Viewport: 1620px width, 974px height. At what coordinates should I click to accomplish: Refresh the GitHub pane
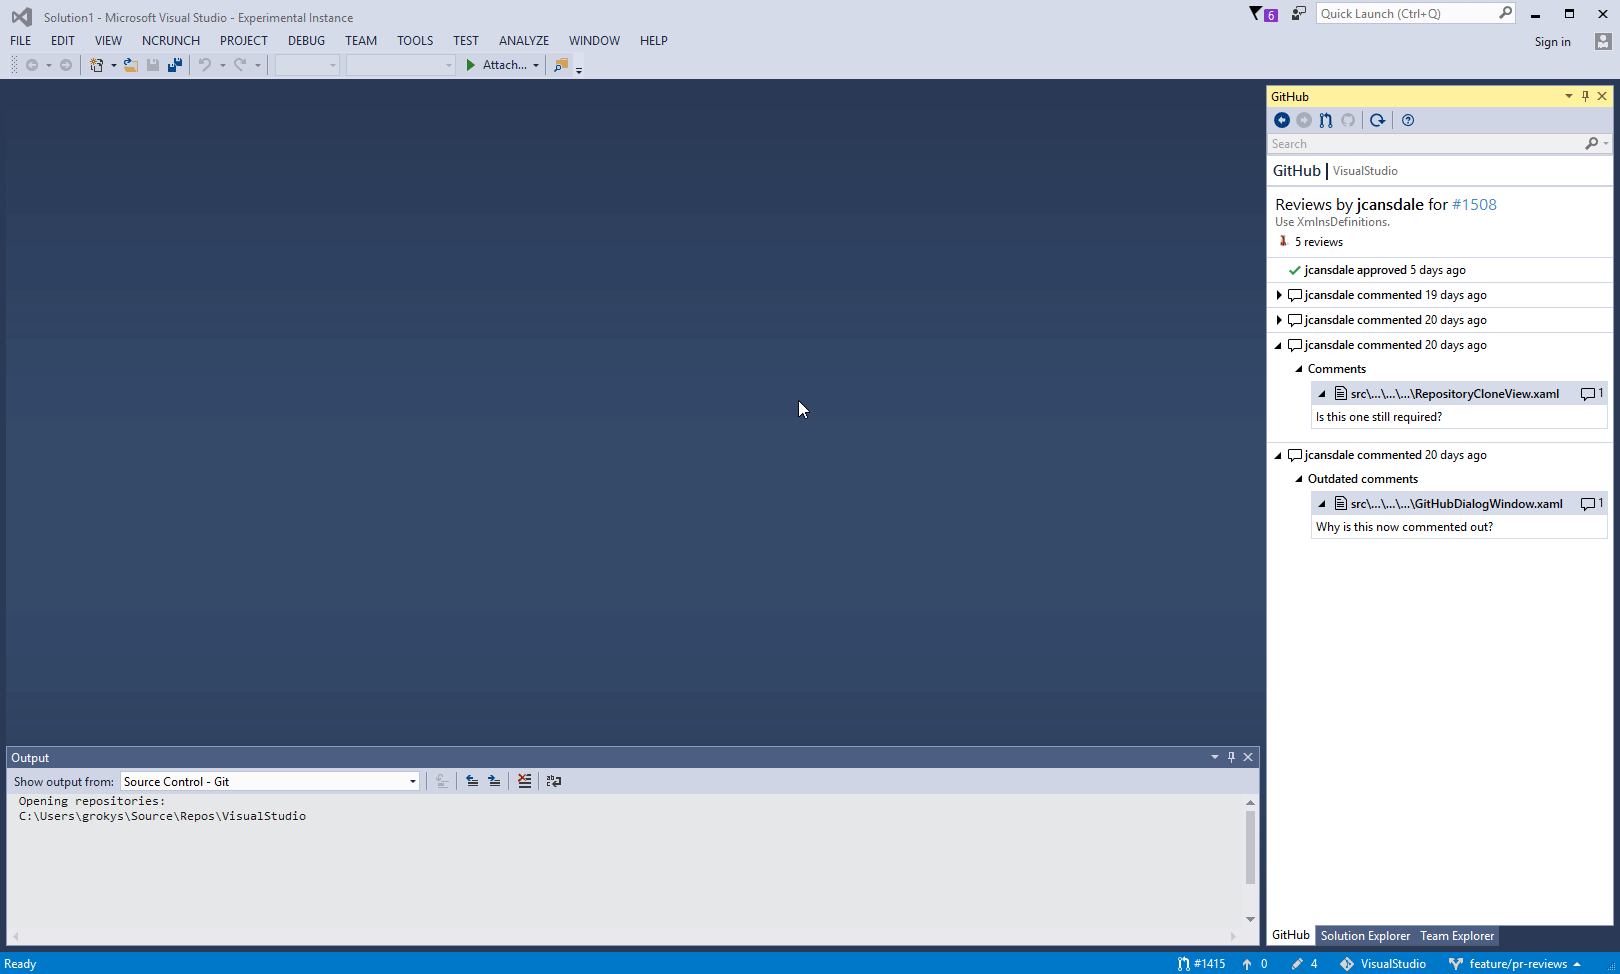click(x=1377, y=120)
